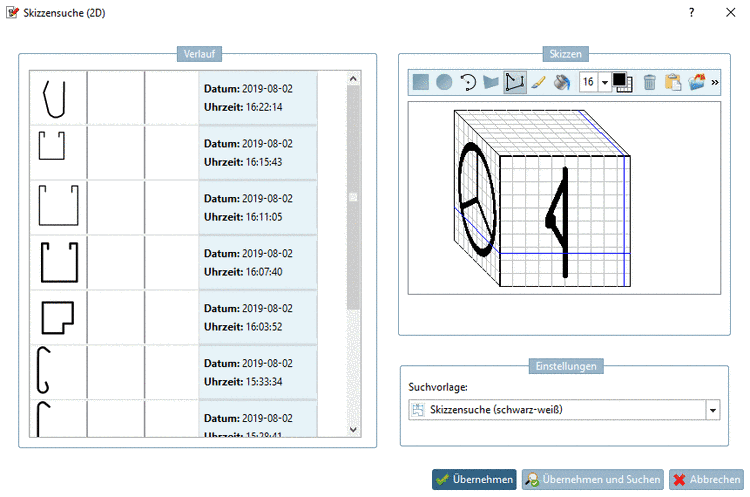
Task: Open the line width dropdown arrow
Action: pos(605,82)
